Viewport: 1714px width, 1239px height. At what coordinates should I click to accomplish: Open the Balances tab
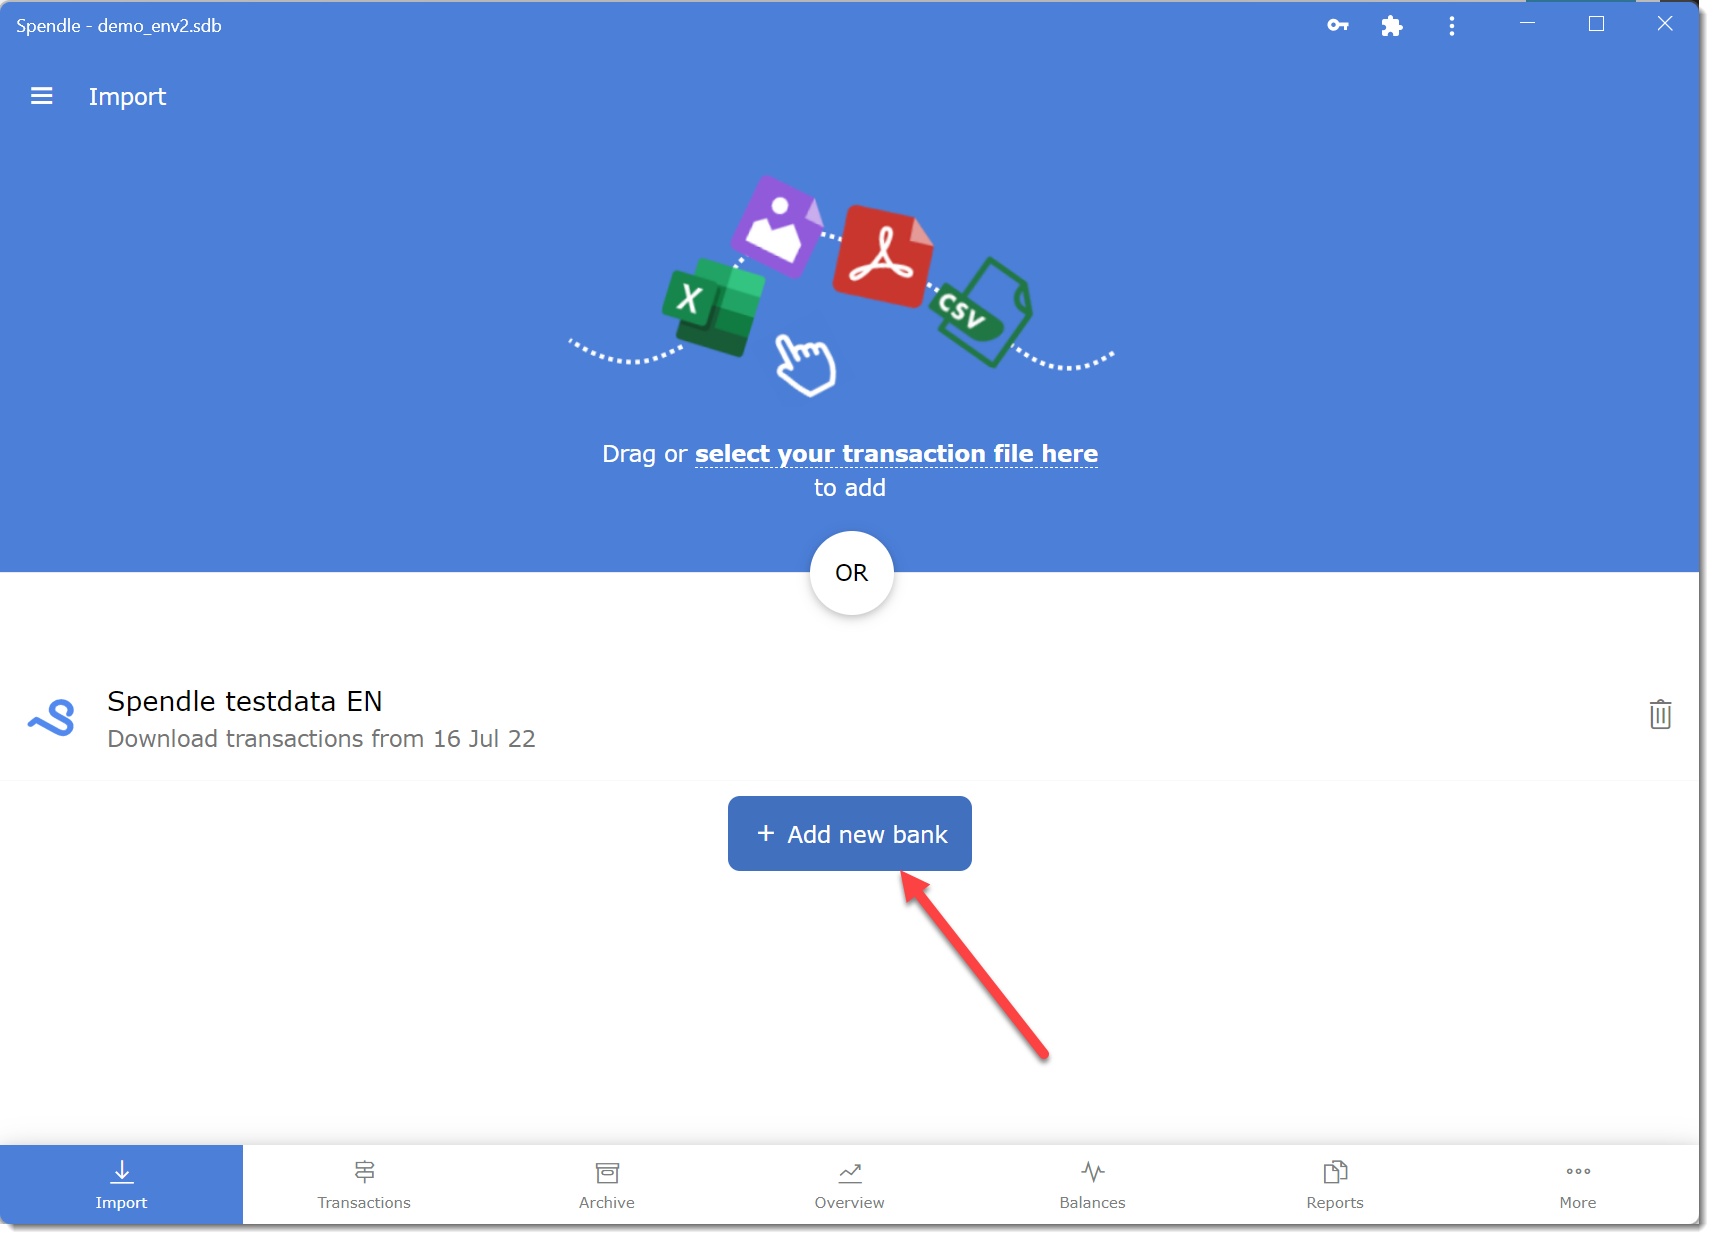[1092, 1185]
